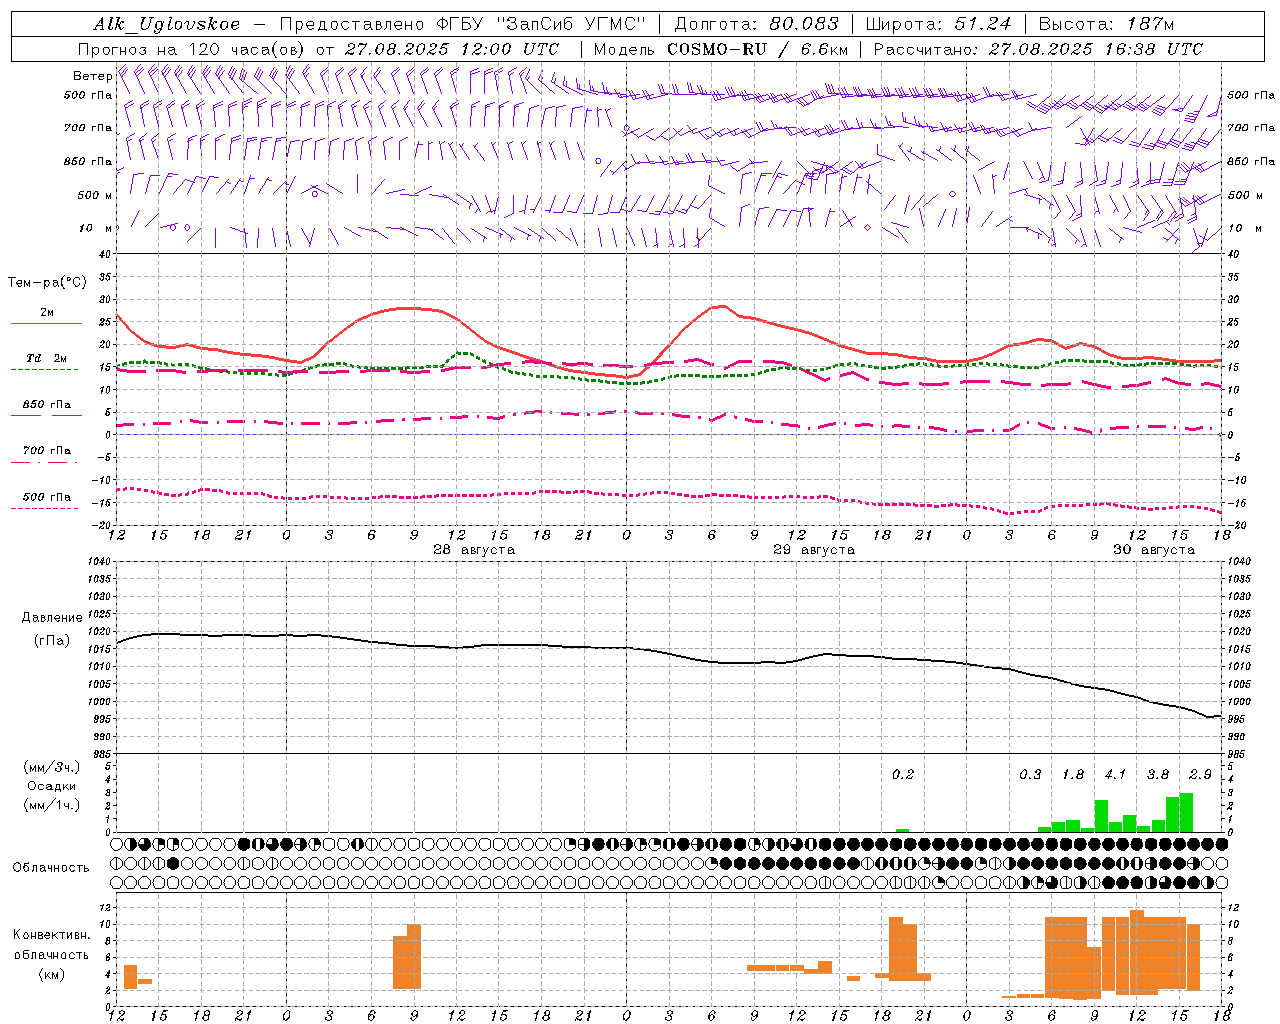Click the dash-dot line sample under 700 гПа legend
This screenshot has height=1024, width=1280.
pyautogui.click(x=44, y=462)
